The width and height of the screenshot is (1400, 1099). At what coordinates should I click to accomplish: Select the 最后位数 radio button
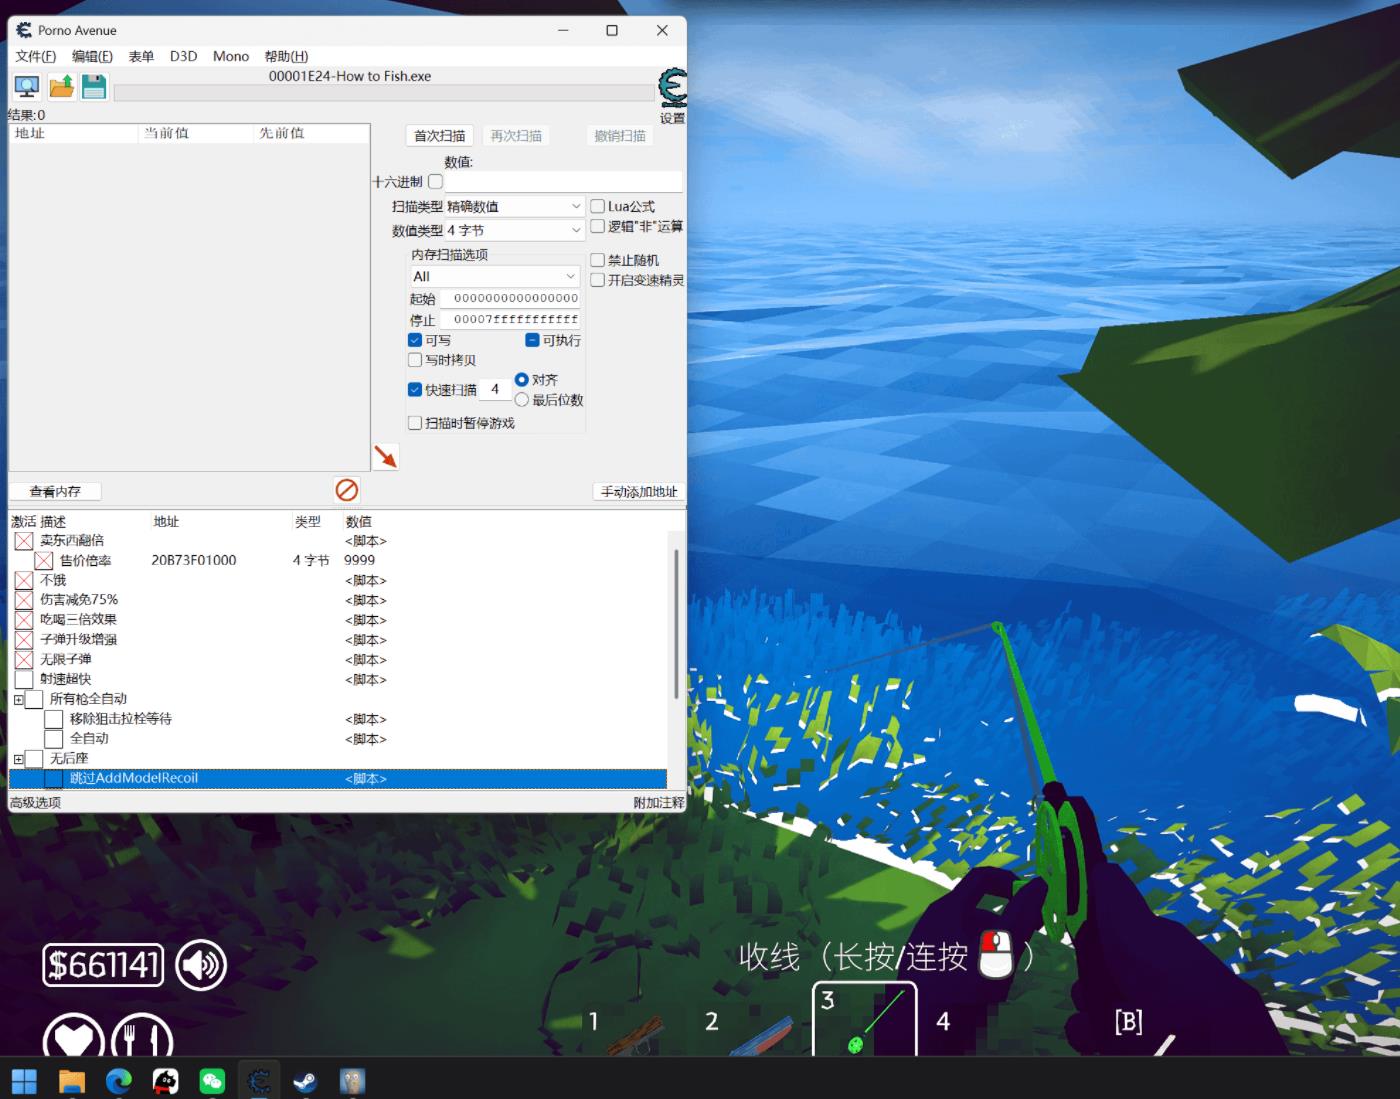521,400
